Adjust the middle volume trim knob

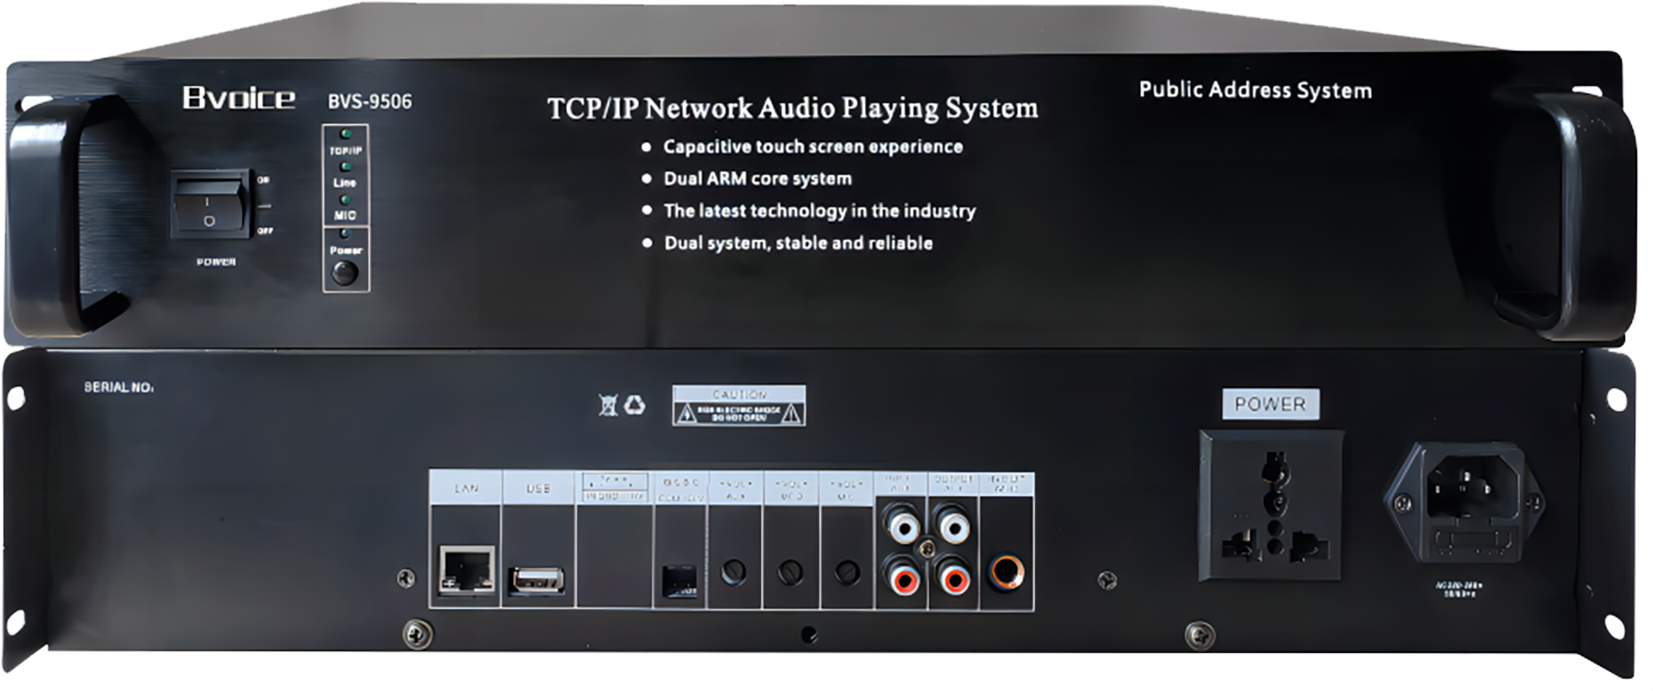coord(790,572)
